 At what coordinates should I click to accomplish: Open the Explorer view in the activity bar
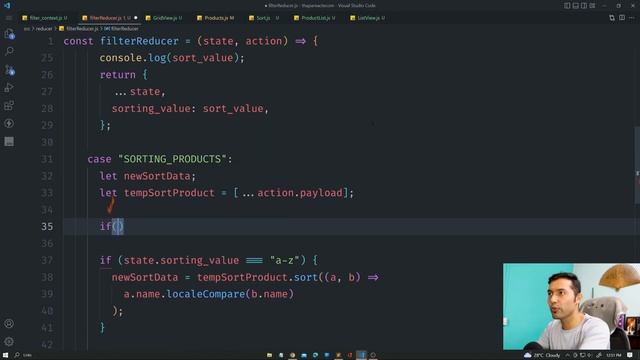pyautogui.click(x=9, y=34)
